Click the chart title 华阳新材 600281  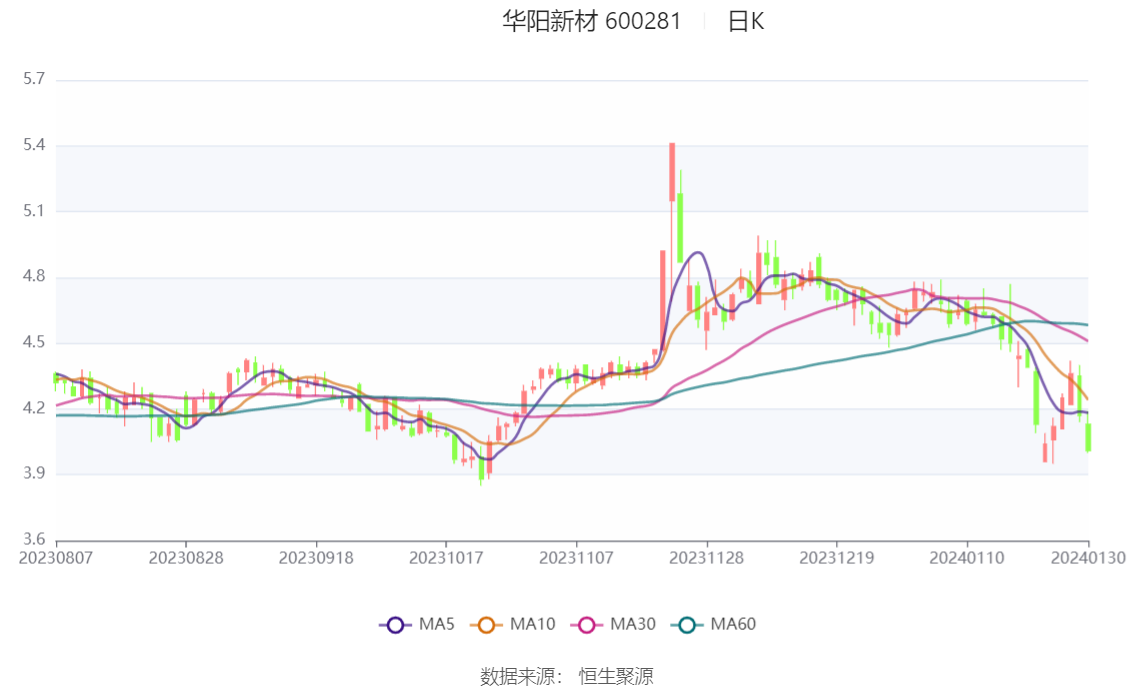point(592,21)
